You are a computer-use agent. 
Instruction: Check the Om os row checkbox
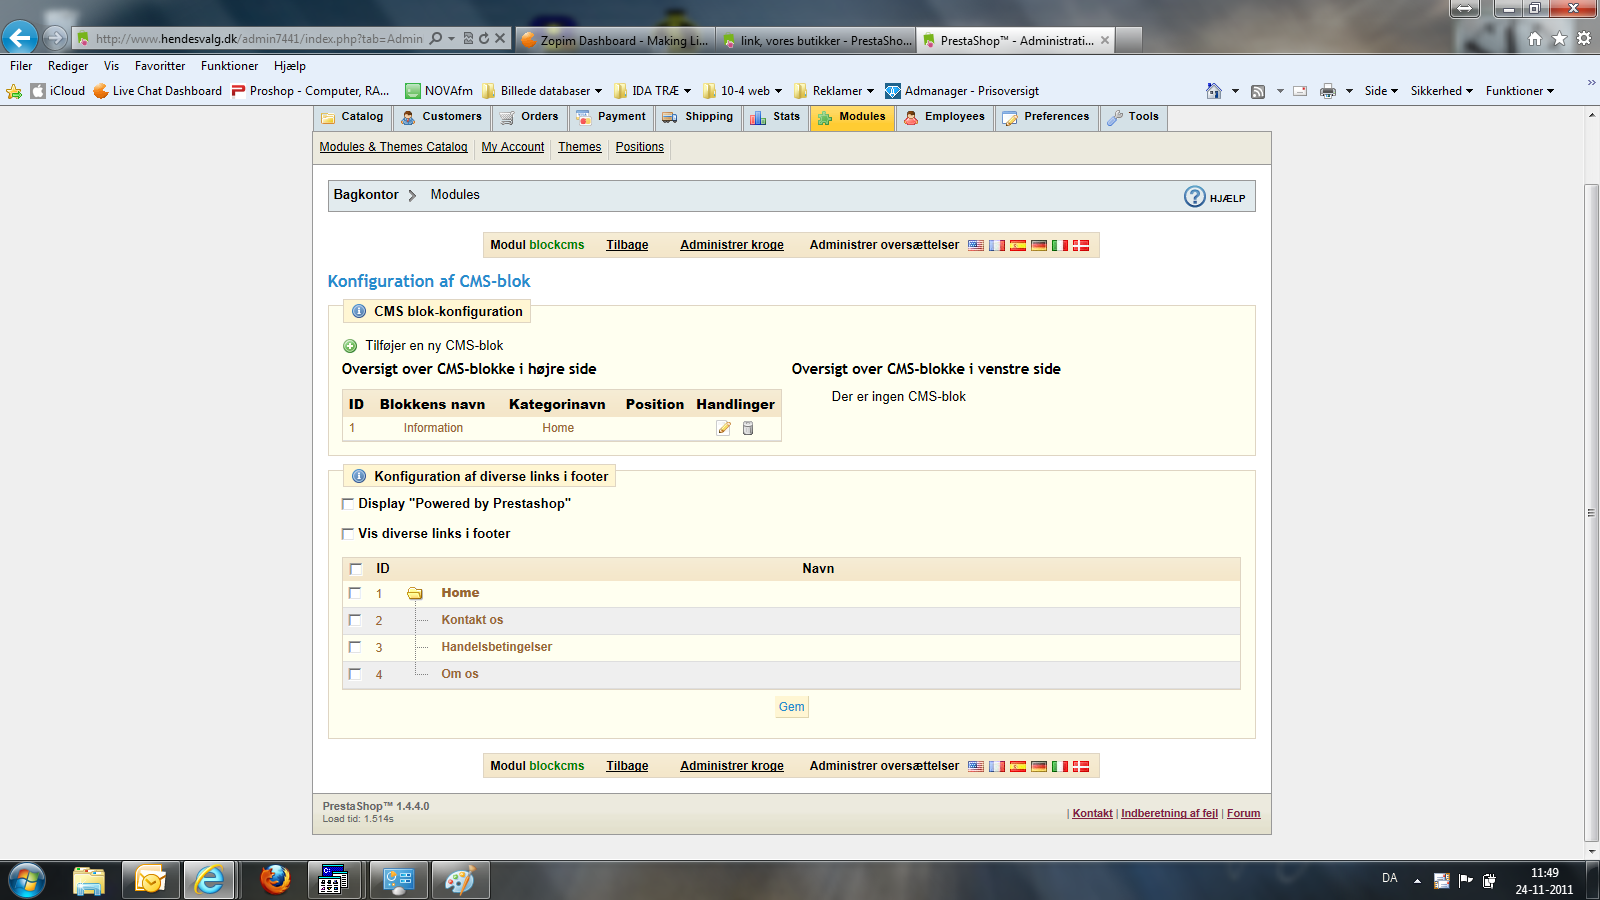coord(355,674)
